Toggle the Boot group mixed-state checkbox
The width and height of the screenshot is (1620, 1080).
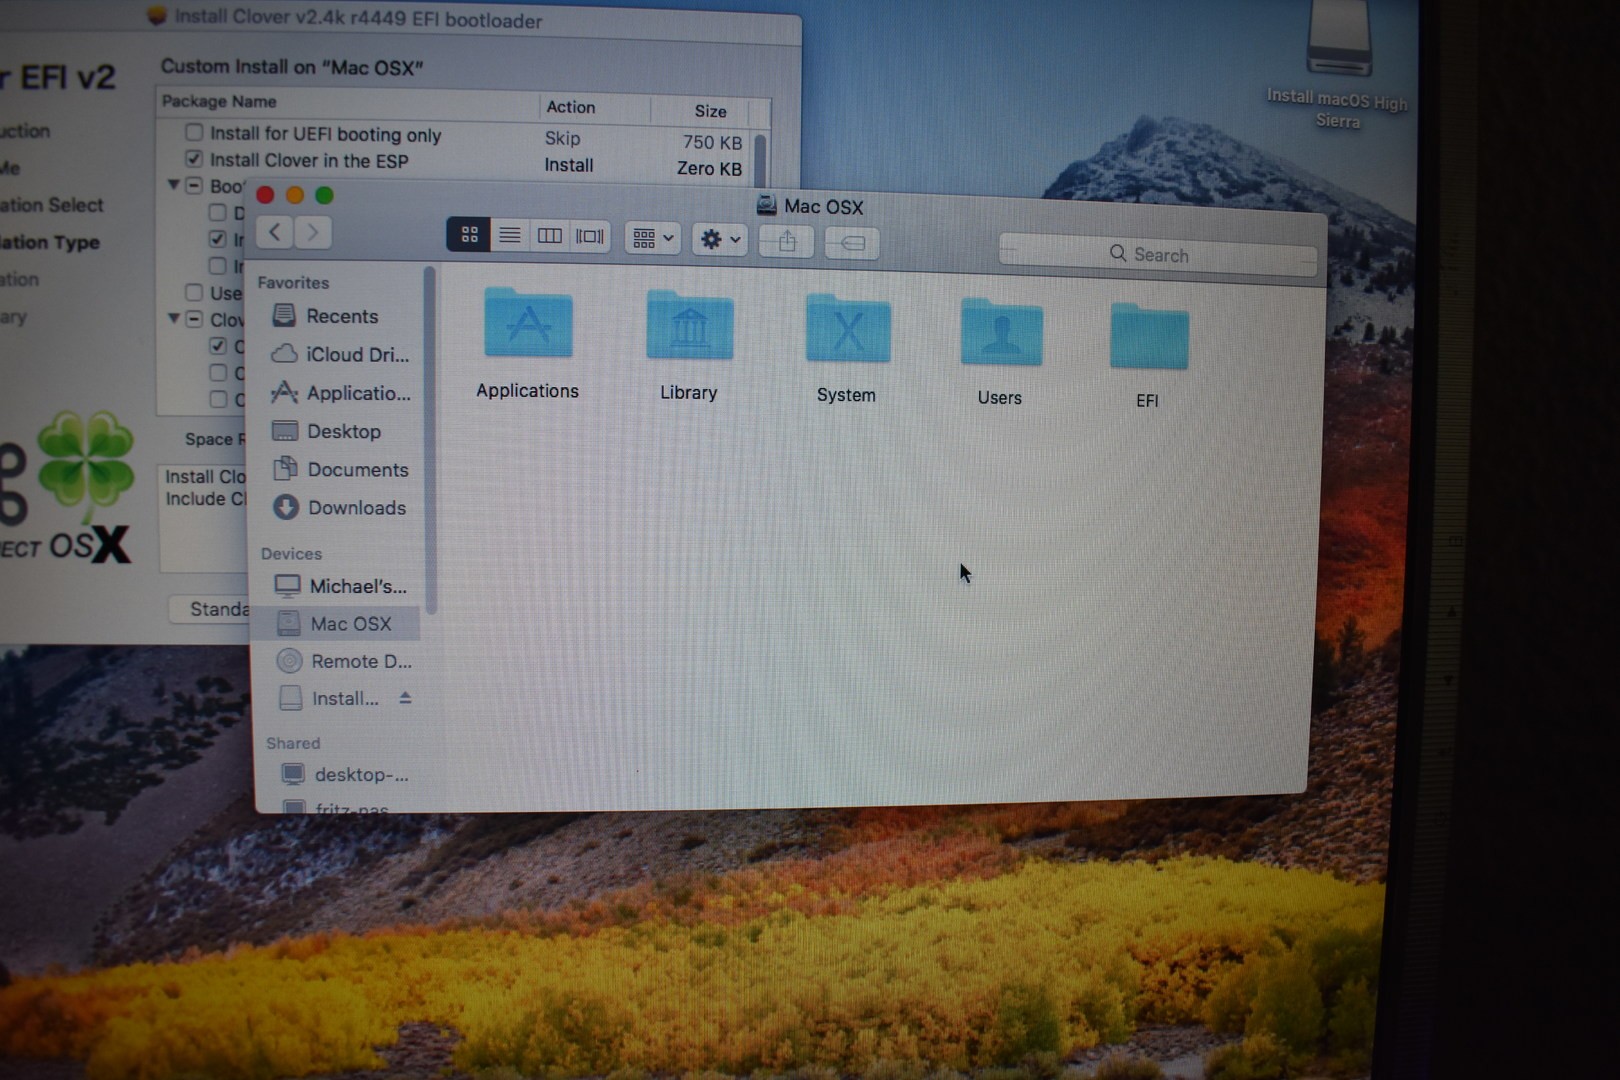(194, 185)
